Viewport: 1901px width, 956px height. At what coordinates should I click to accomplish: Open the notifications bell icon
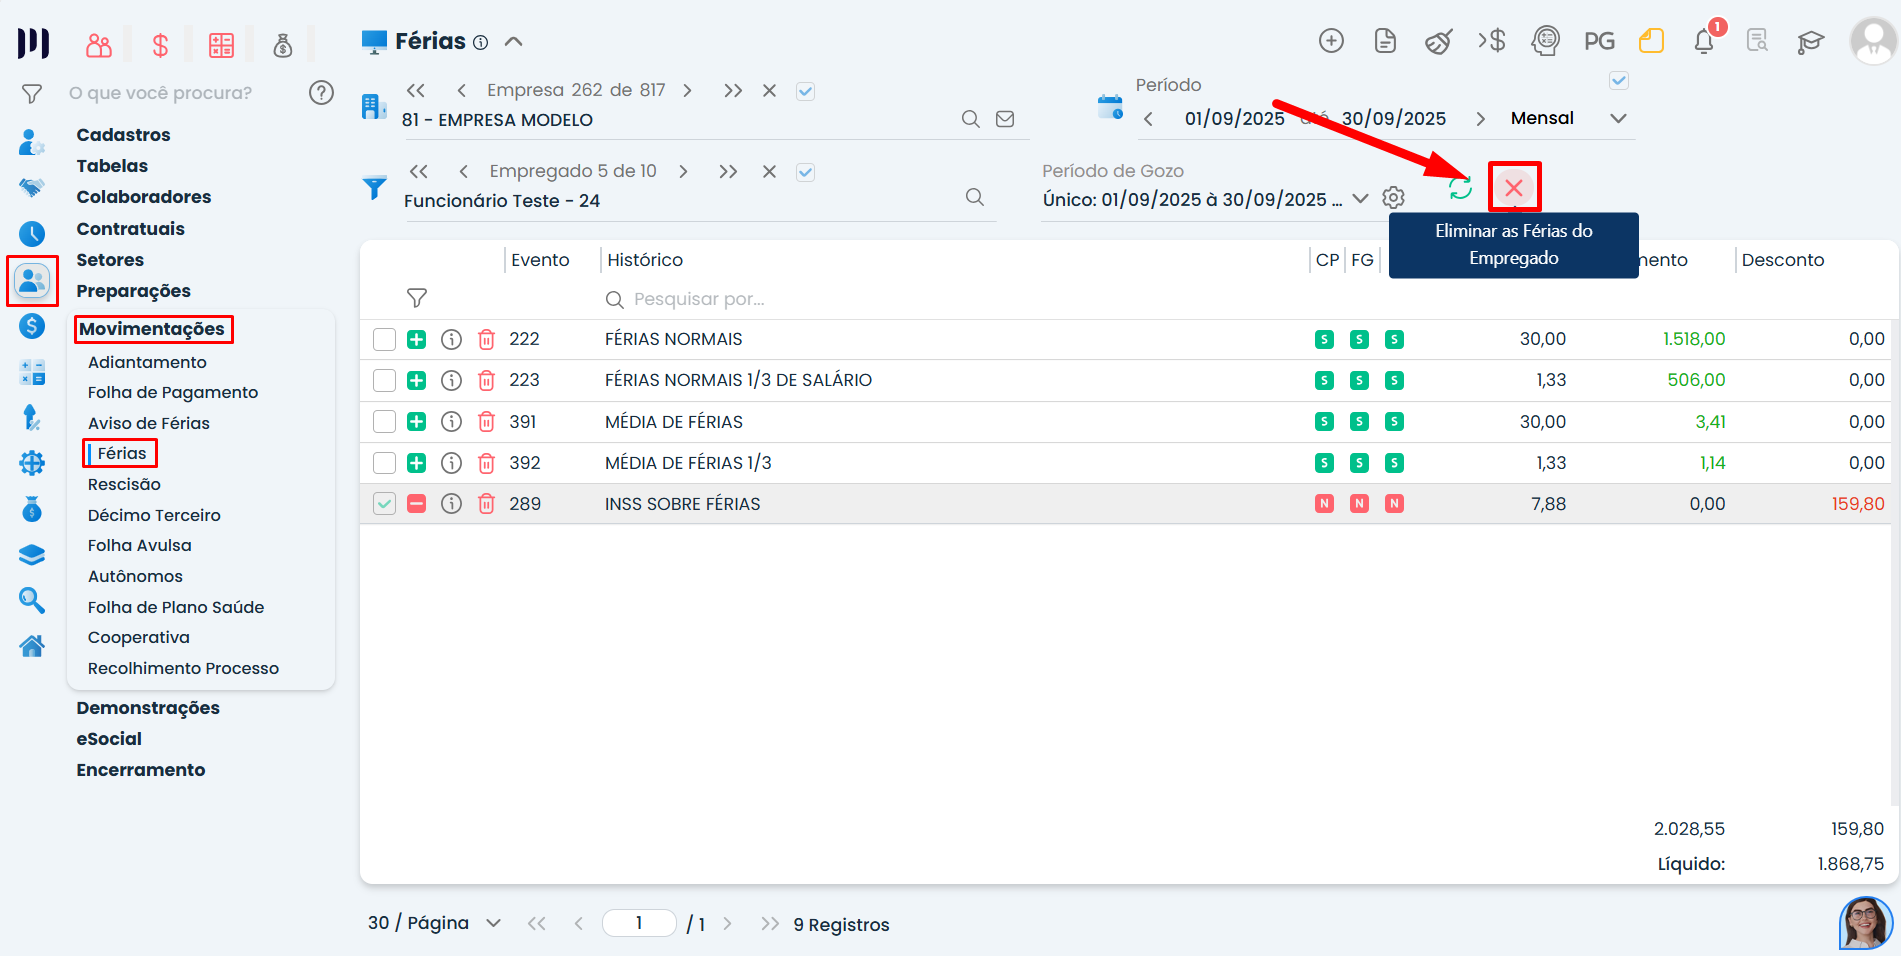click(x=1704, y=42)
